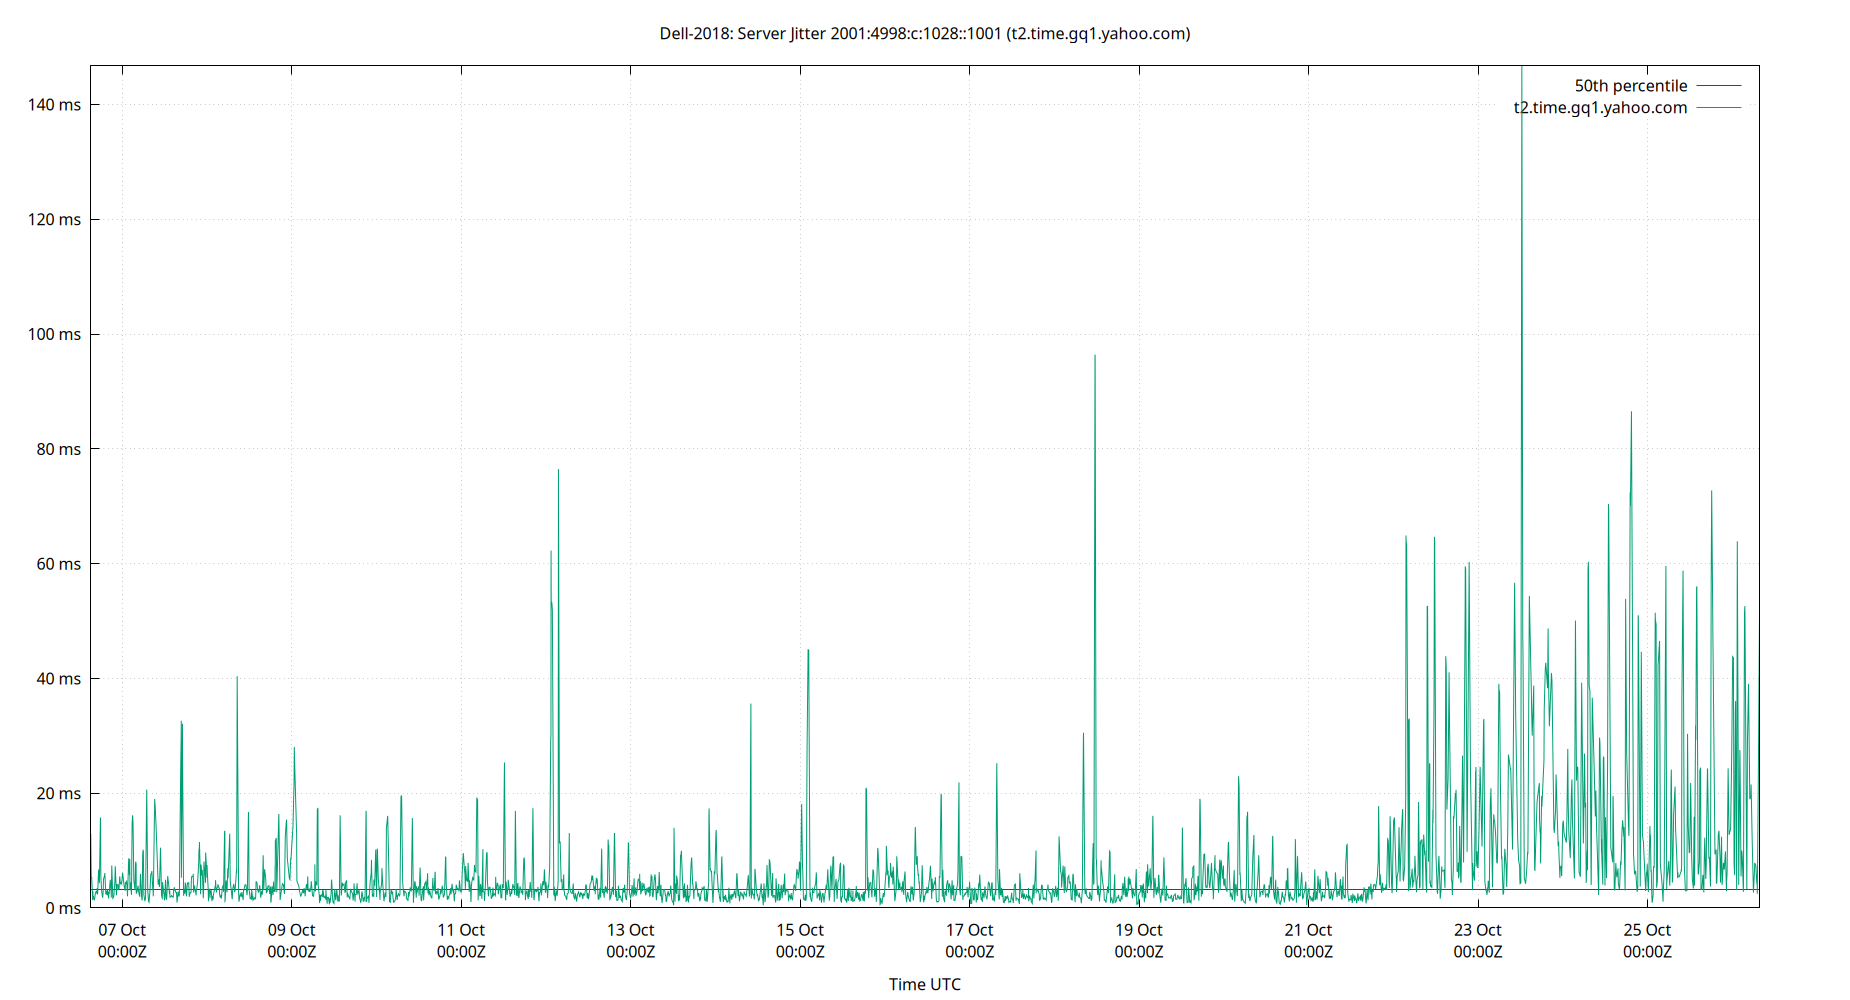1850x1000 pixels.
Task: Select the 07 Oct axis label
Action: tap(121, 930)
